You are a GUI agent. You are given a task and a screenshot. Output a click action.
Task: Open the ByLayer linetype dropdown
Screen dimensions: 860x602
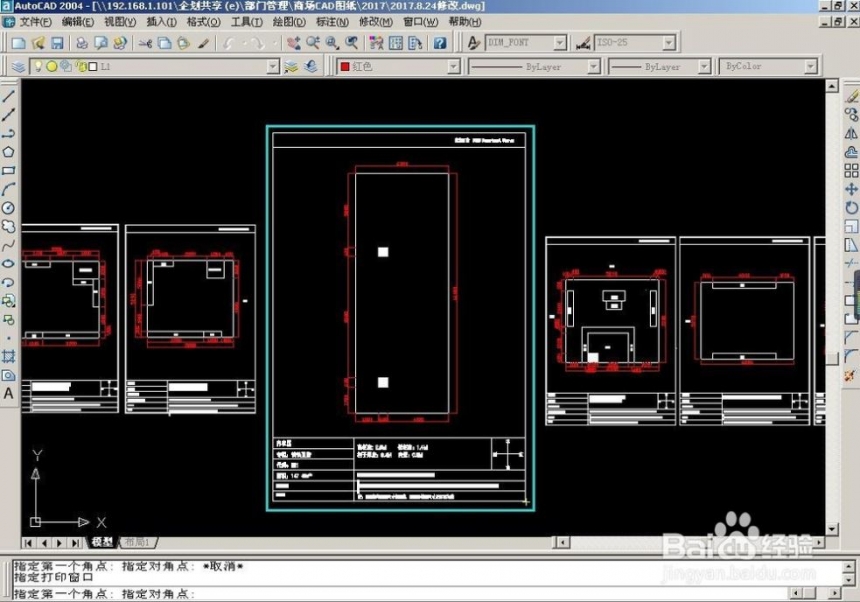593,67
